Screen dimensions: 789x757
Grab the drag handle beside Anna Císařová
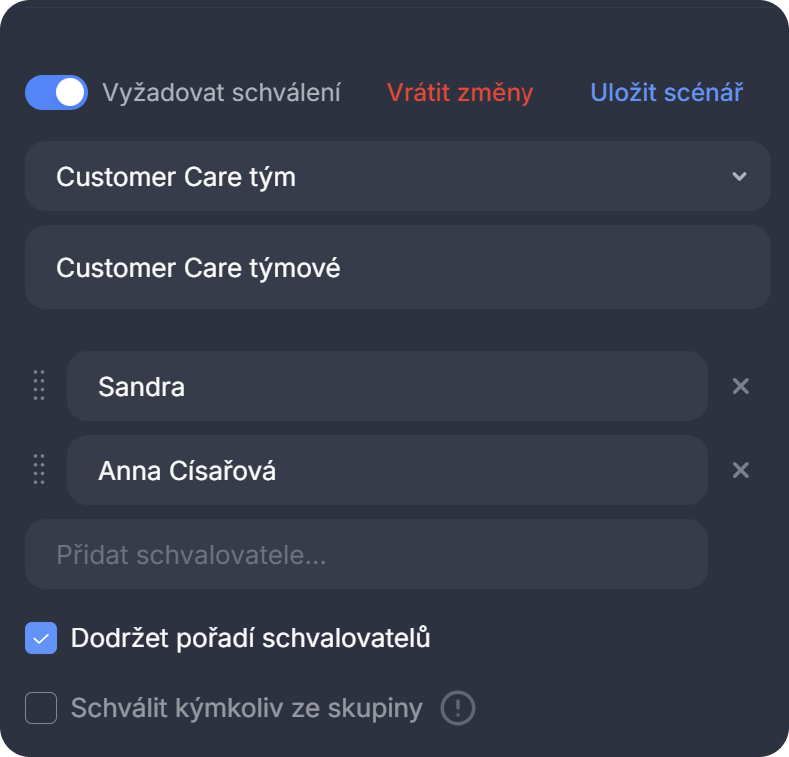tap(39, 470)
